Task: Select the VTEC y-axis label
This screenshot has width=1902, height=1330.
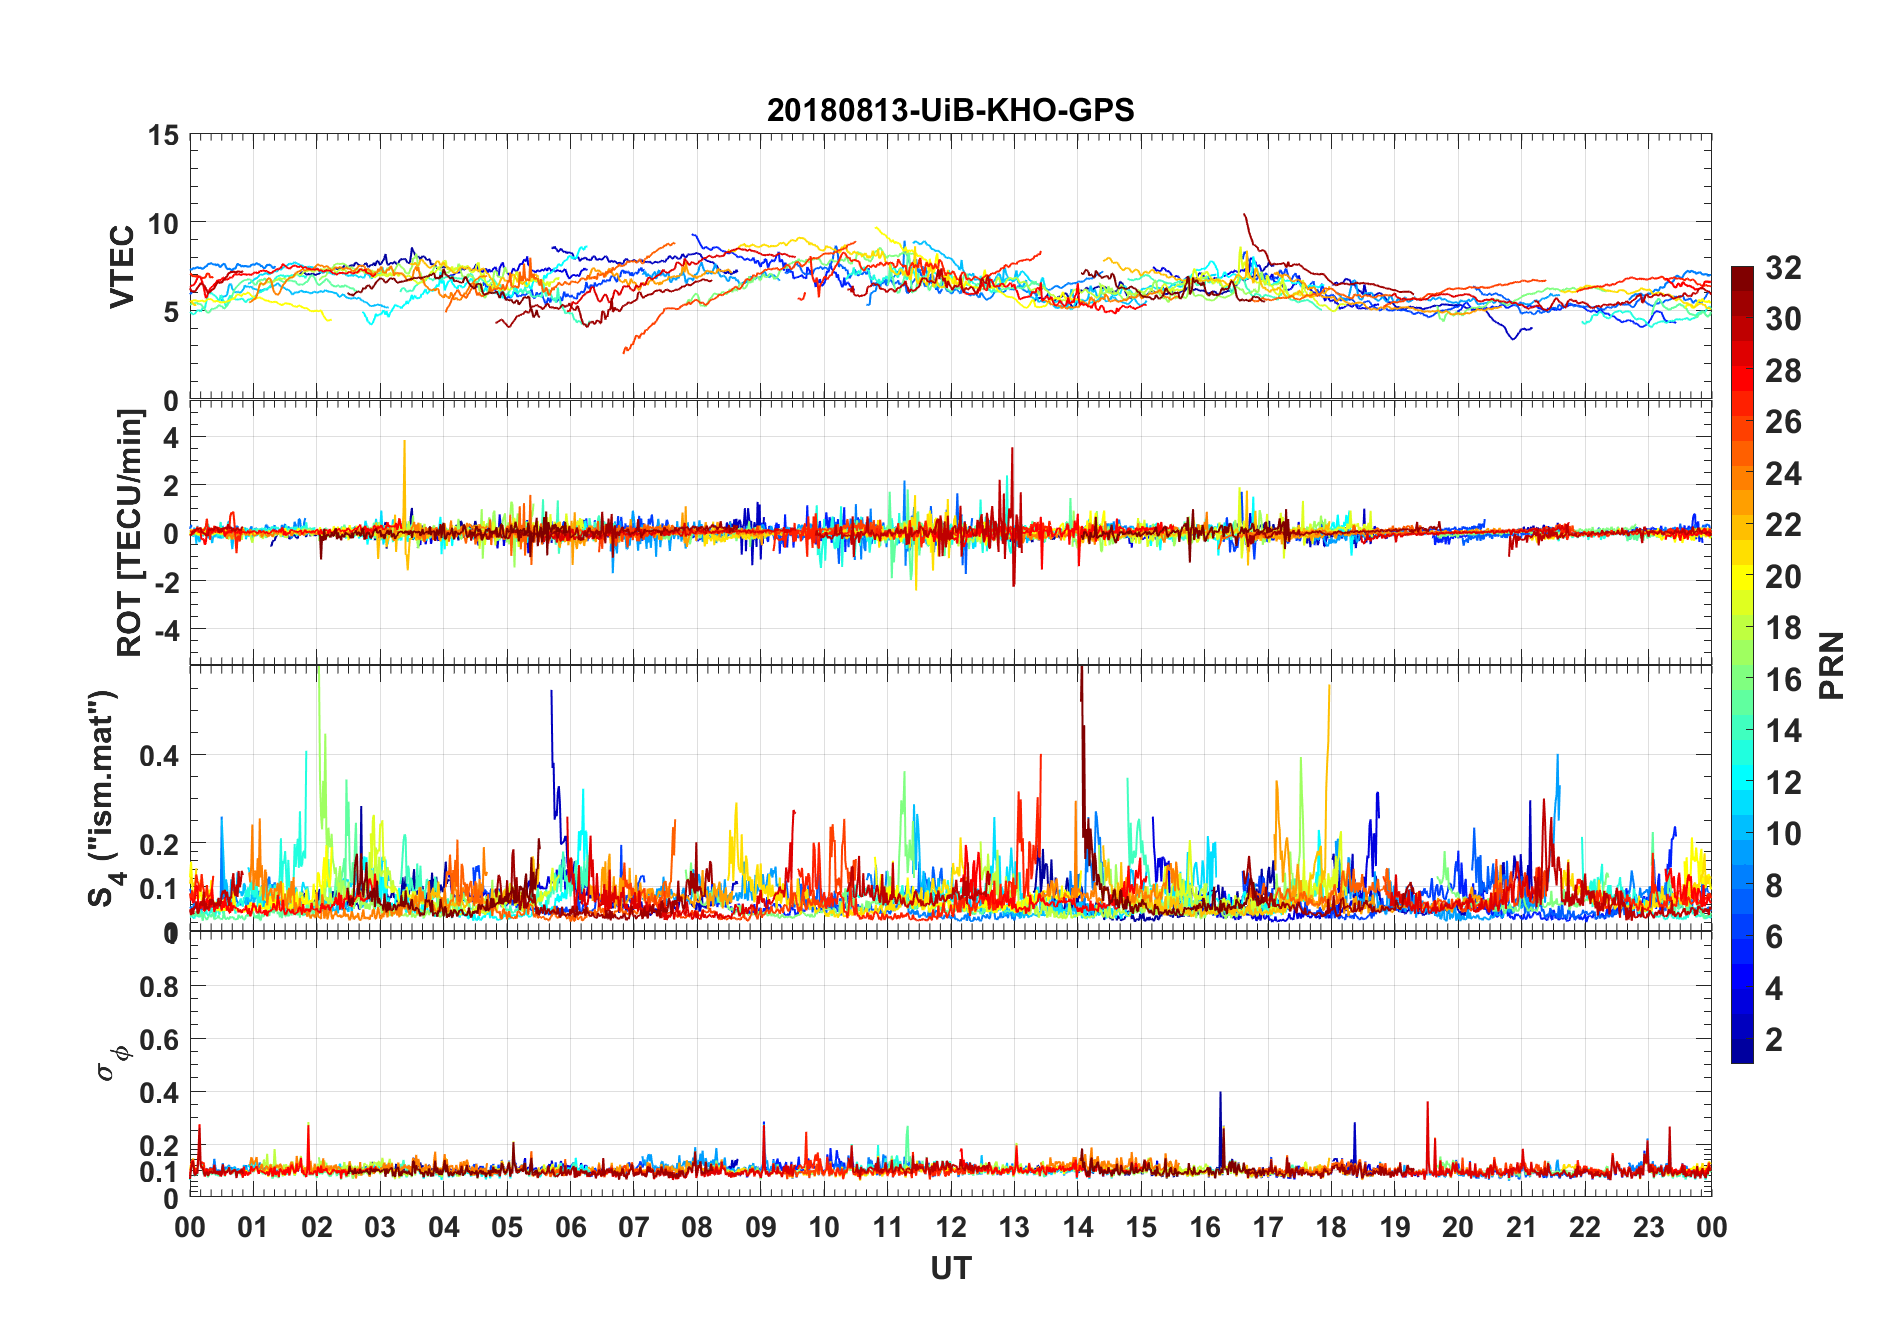Action: point(122,267)
